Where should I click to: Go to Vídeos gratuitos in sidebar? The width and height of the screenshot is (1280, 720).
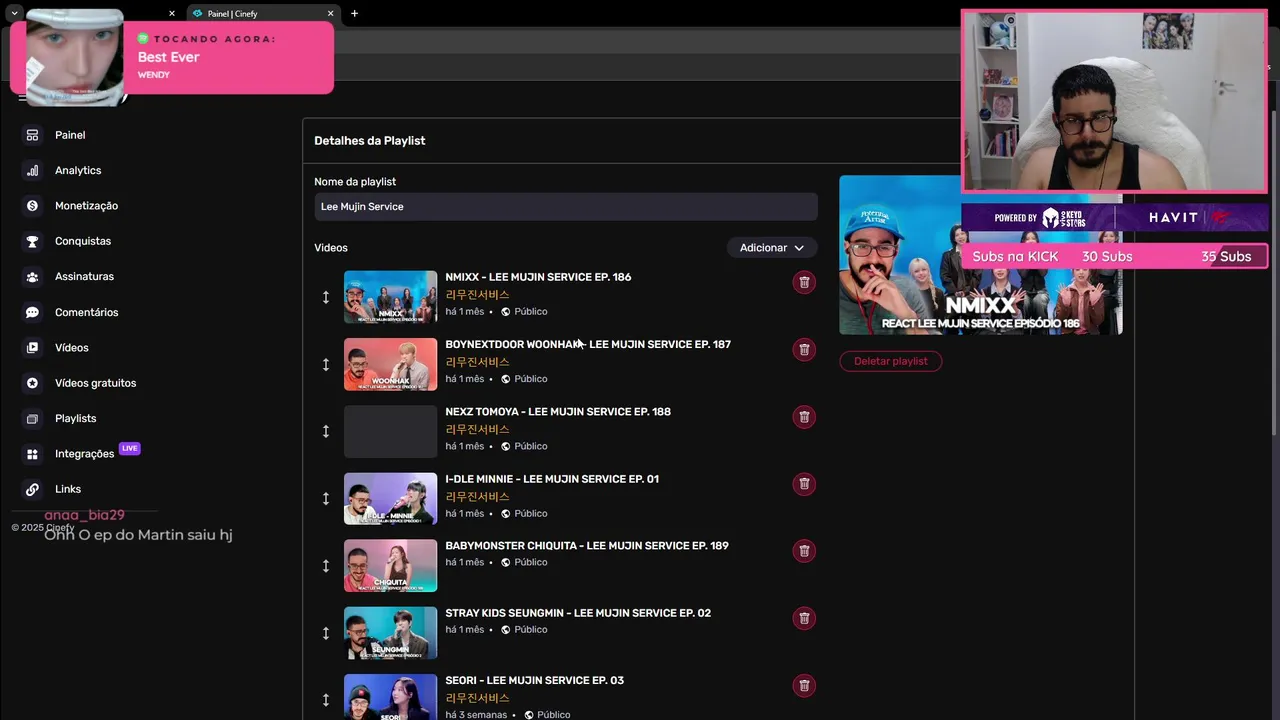95,383
